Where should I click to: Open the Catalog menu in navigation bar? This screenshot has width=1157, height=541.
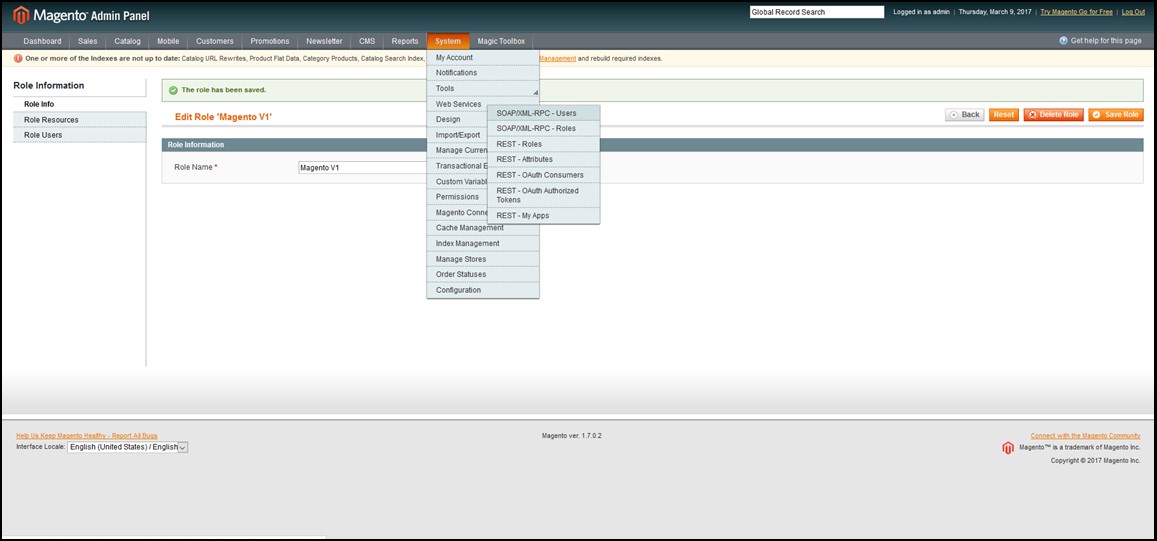[x=127, y=41]
